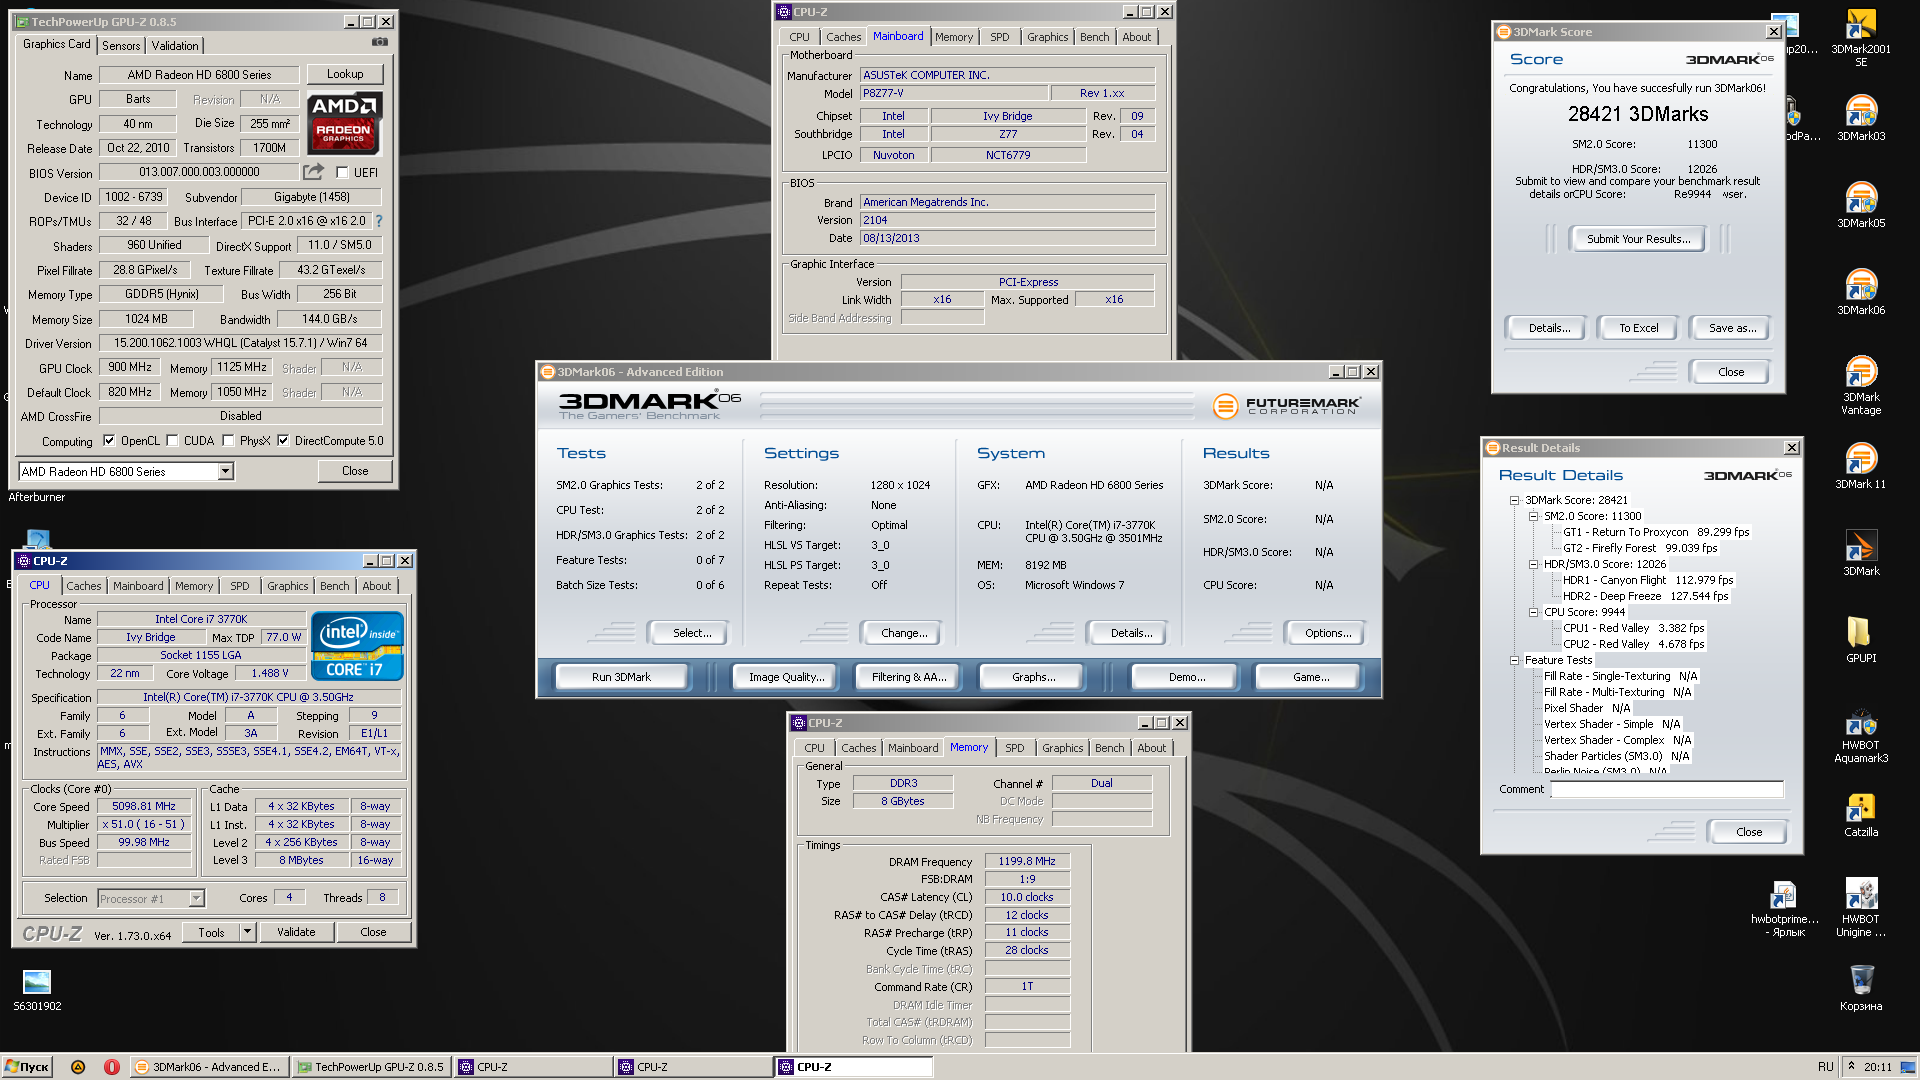Collapse the CPU Score: 9944 node
The height and width of the screenshot is (1080, 1920).
pyautogui.click(x=1533, y=612)
